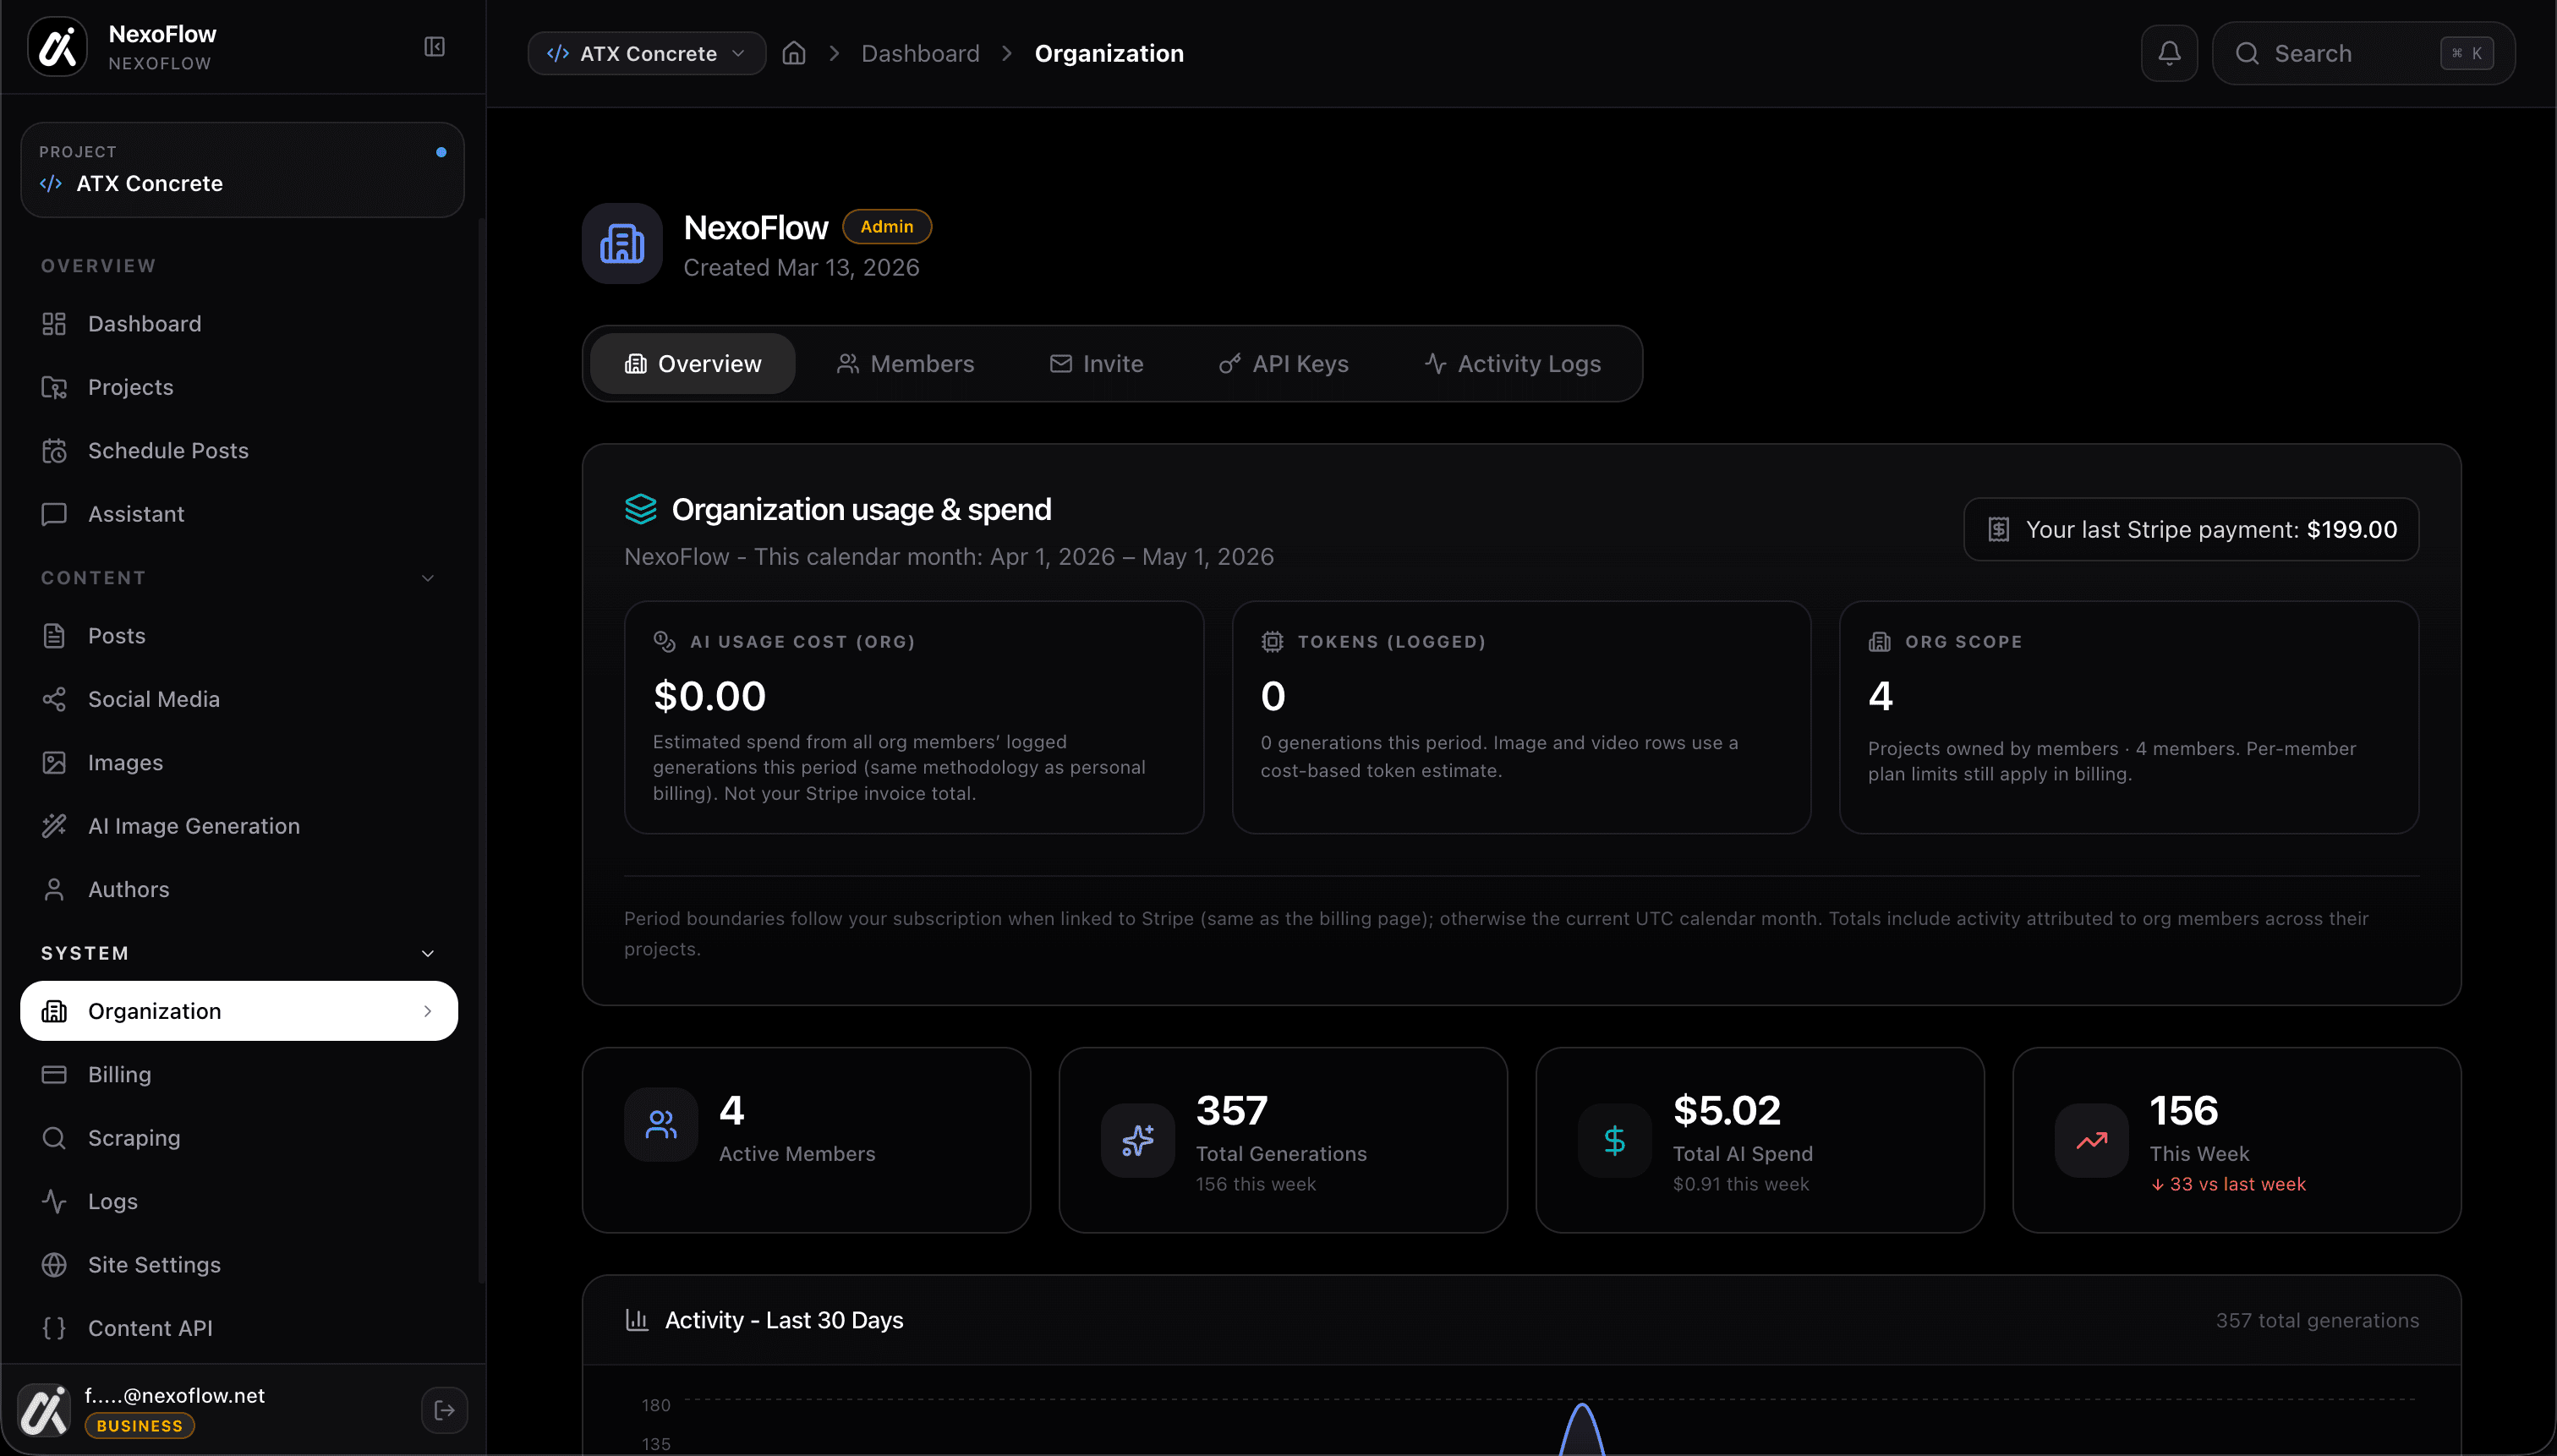Click the last Stripe payment button
2557x1456 pixels.
[x=2190, y=530]
